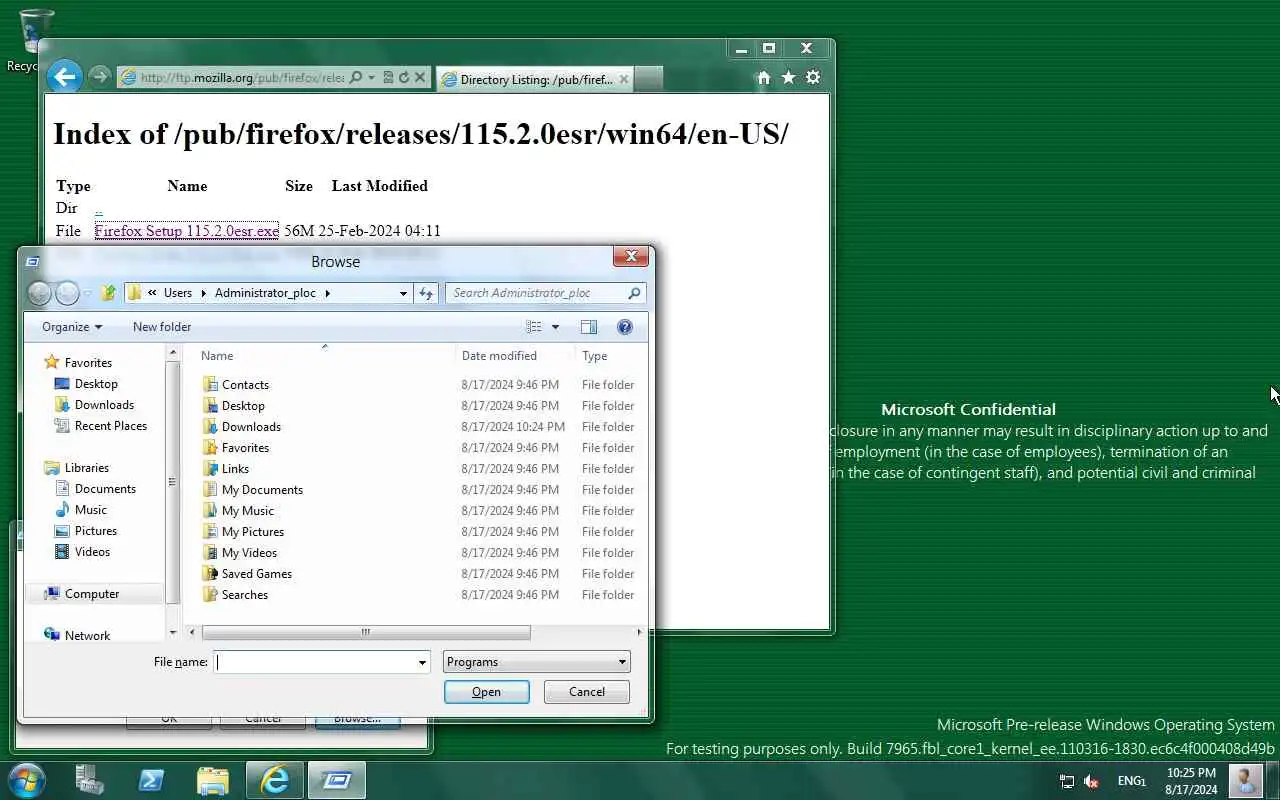Click the stop X icon in IE address bar
The width and height of the screenshot is (1280, 800).
click(420, 77)
